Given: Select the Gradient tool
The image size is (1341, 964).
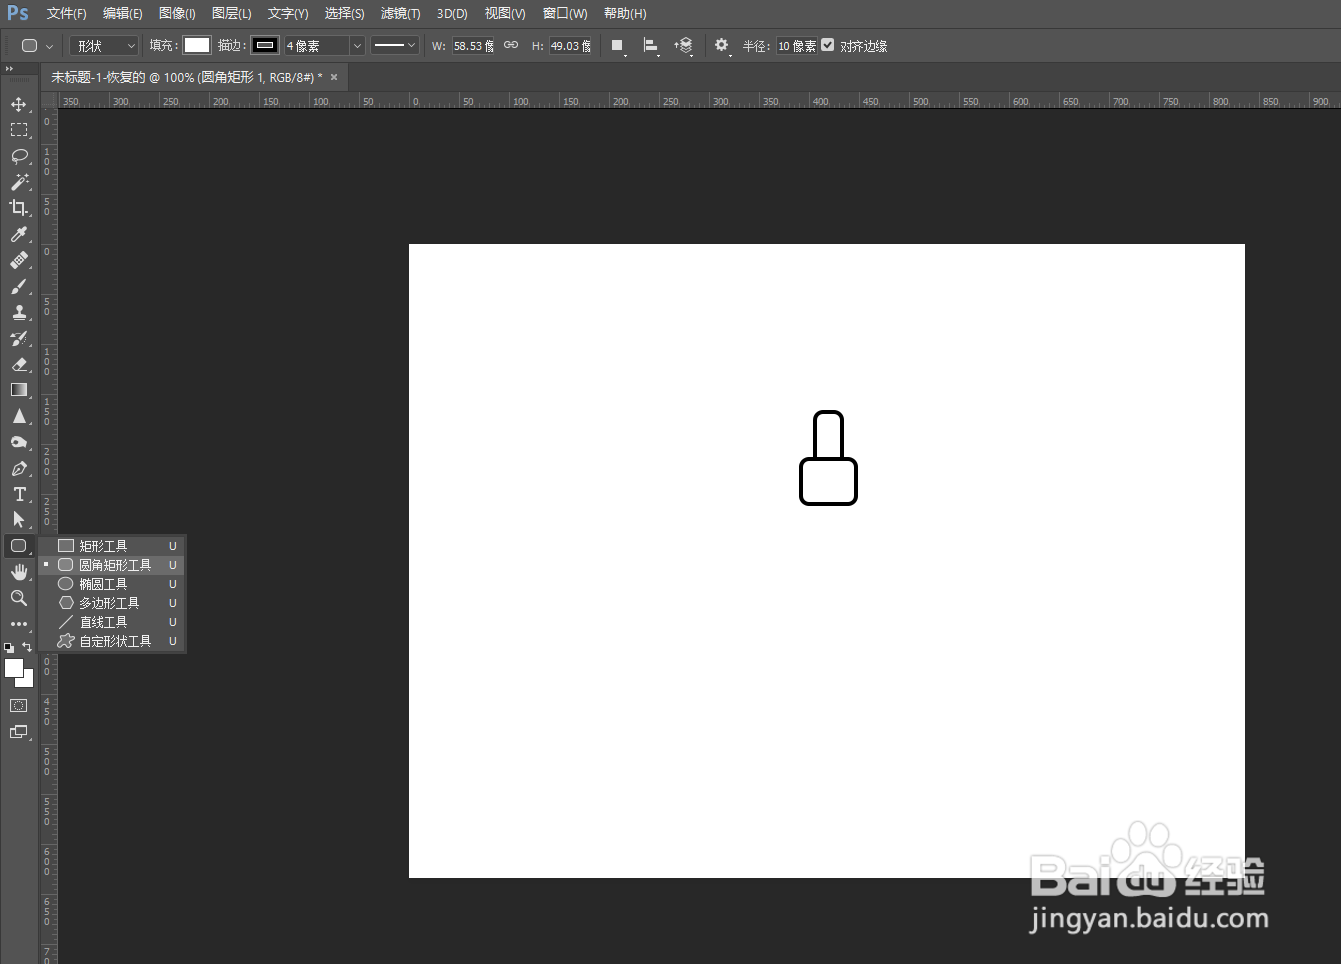Looking at the screenshot, I should pos(19,390).
